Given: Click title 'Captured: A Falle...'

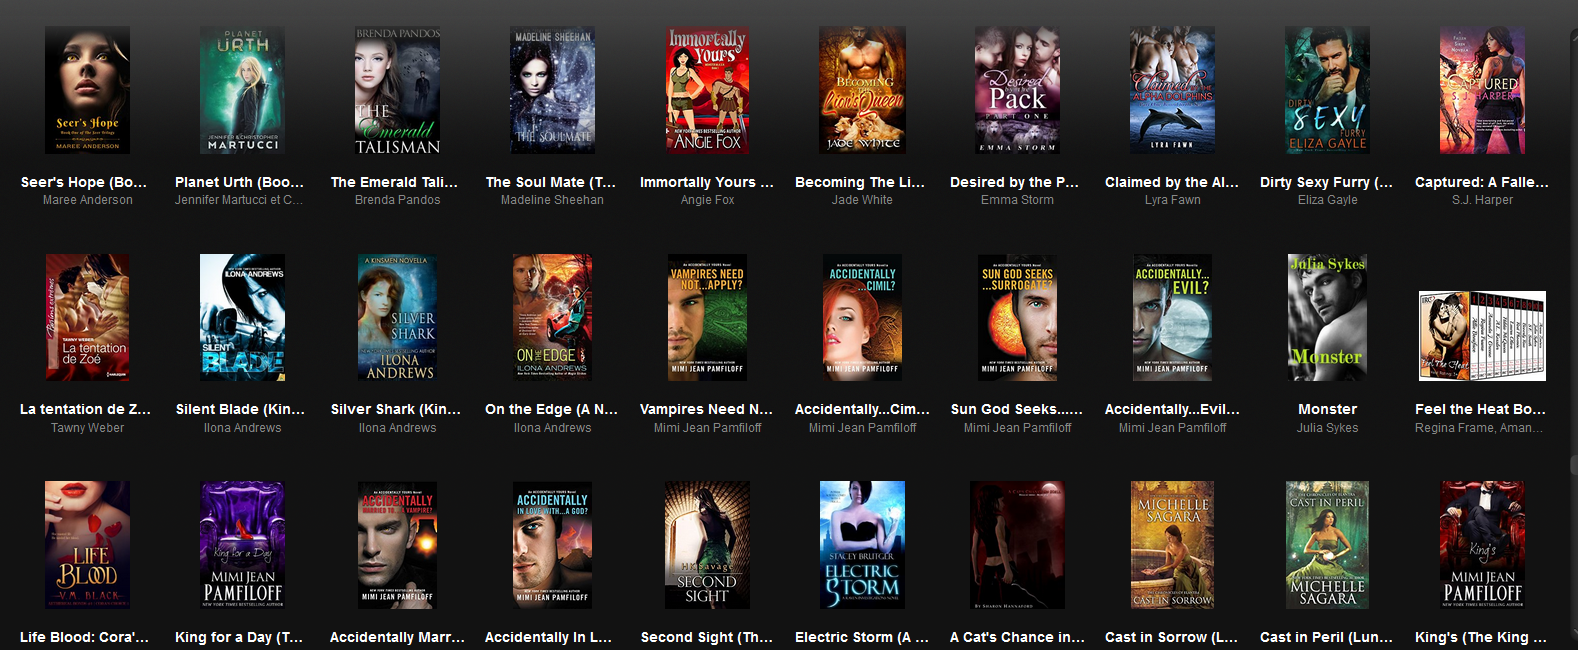Looking at the screenshot, I should [x=1481, y=182].
